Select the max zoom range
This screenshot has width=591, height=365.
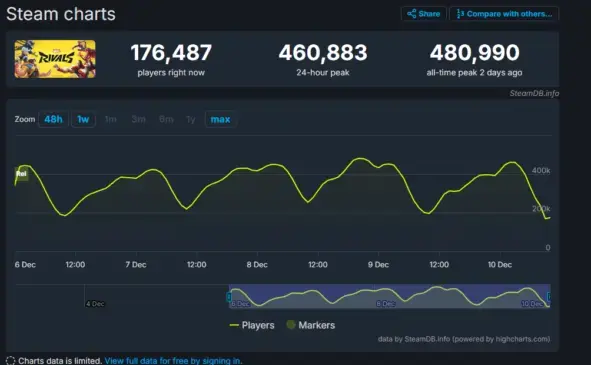coord(220,120)
